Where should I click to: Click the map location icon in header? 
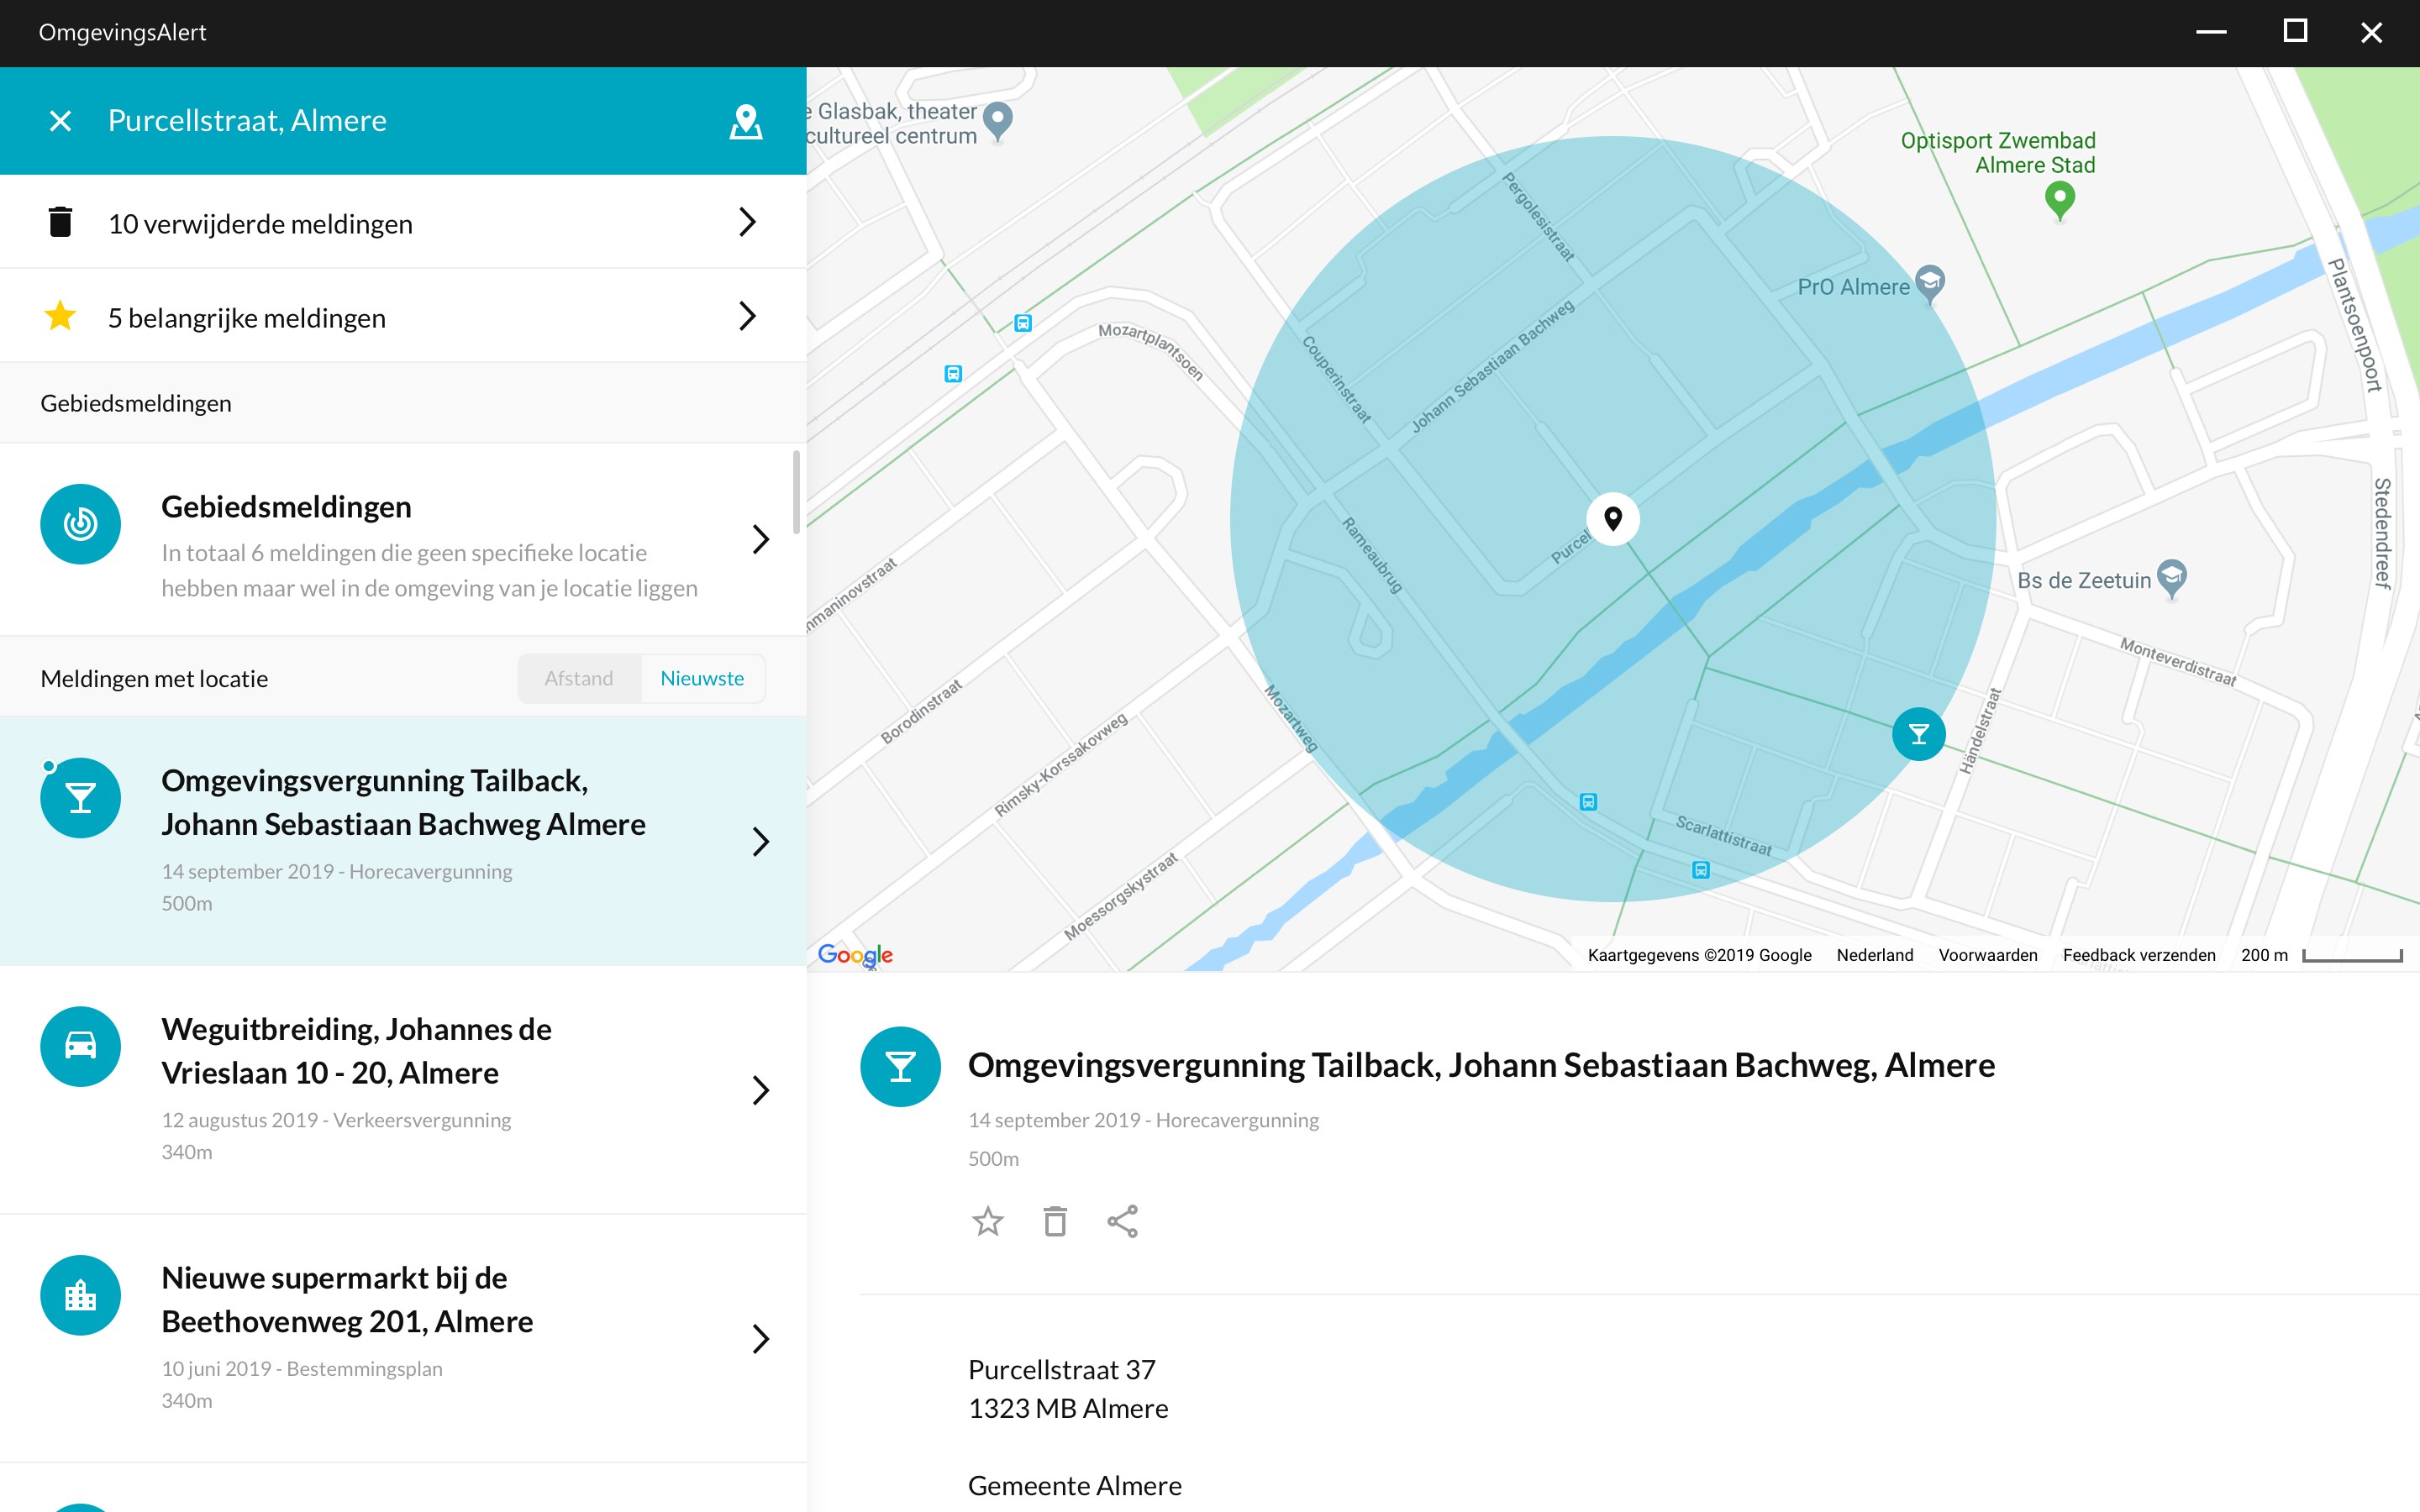tap(745, 121)
